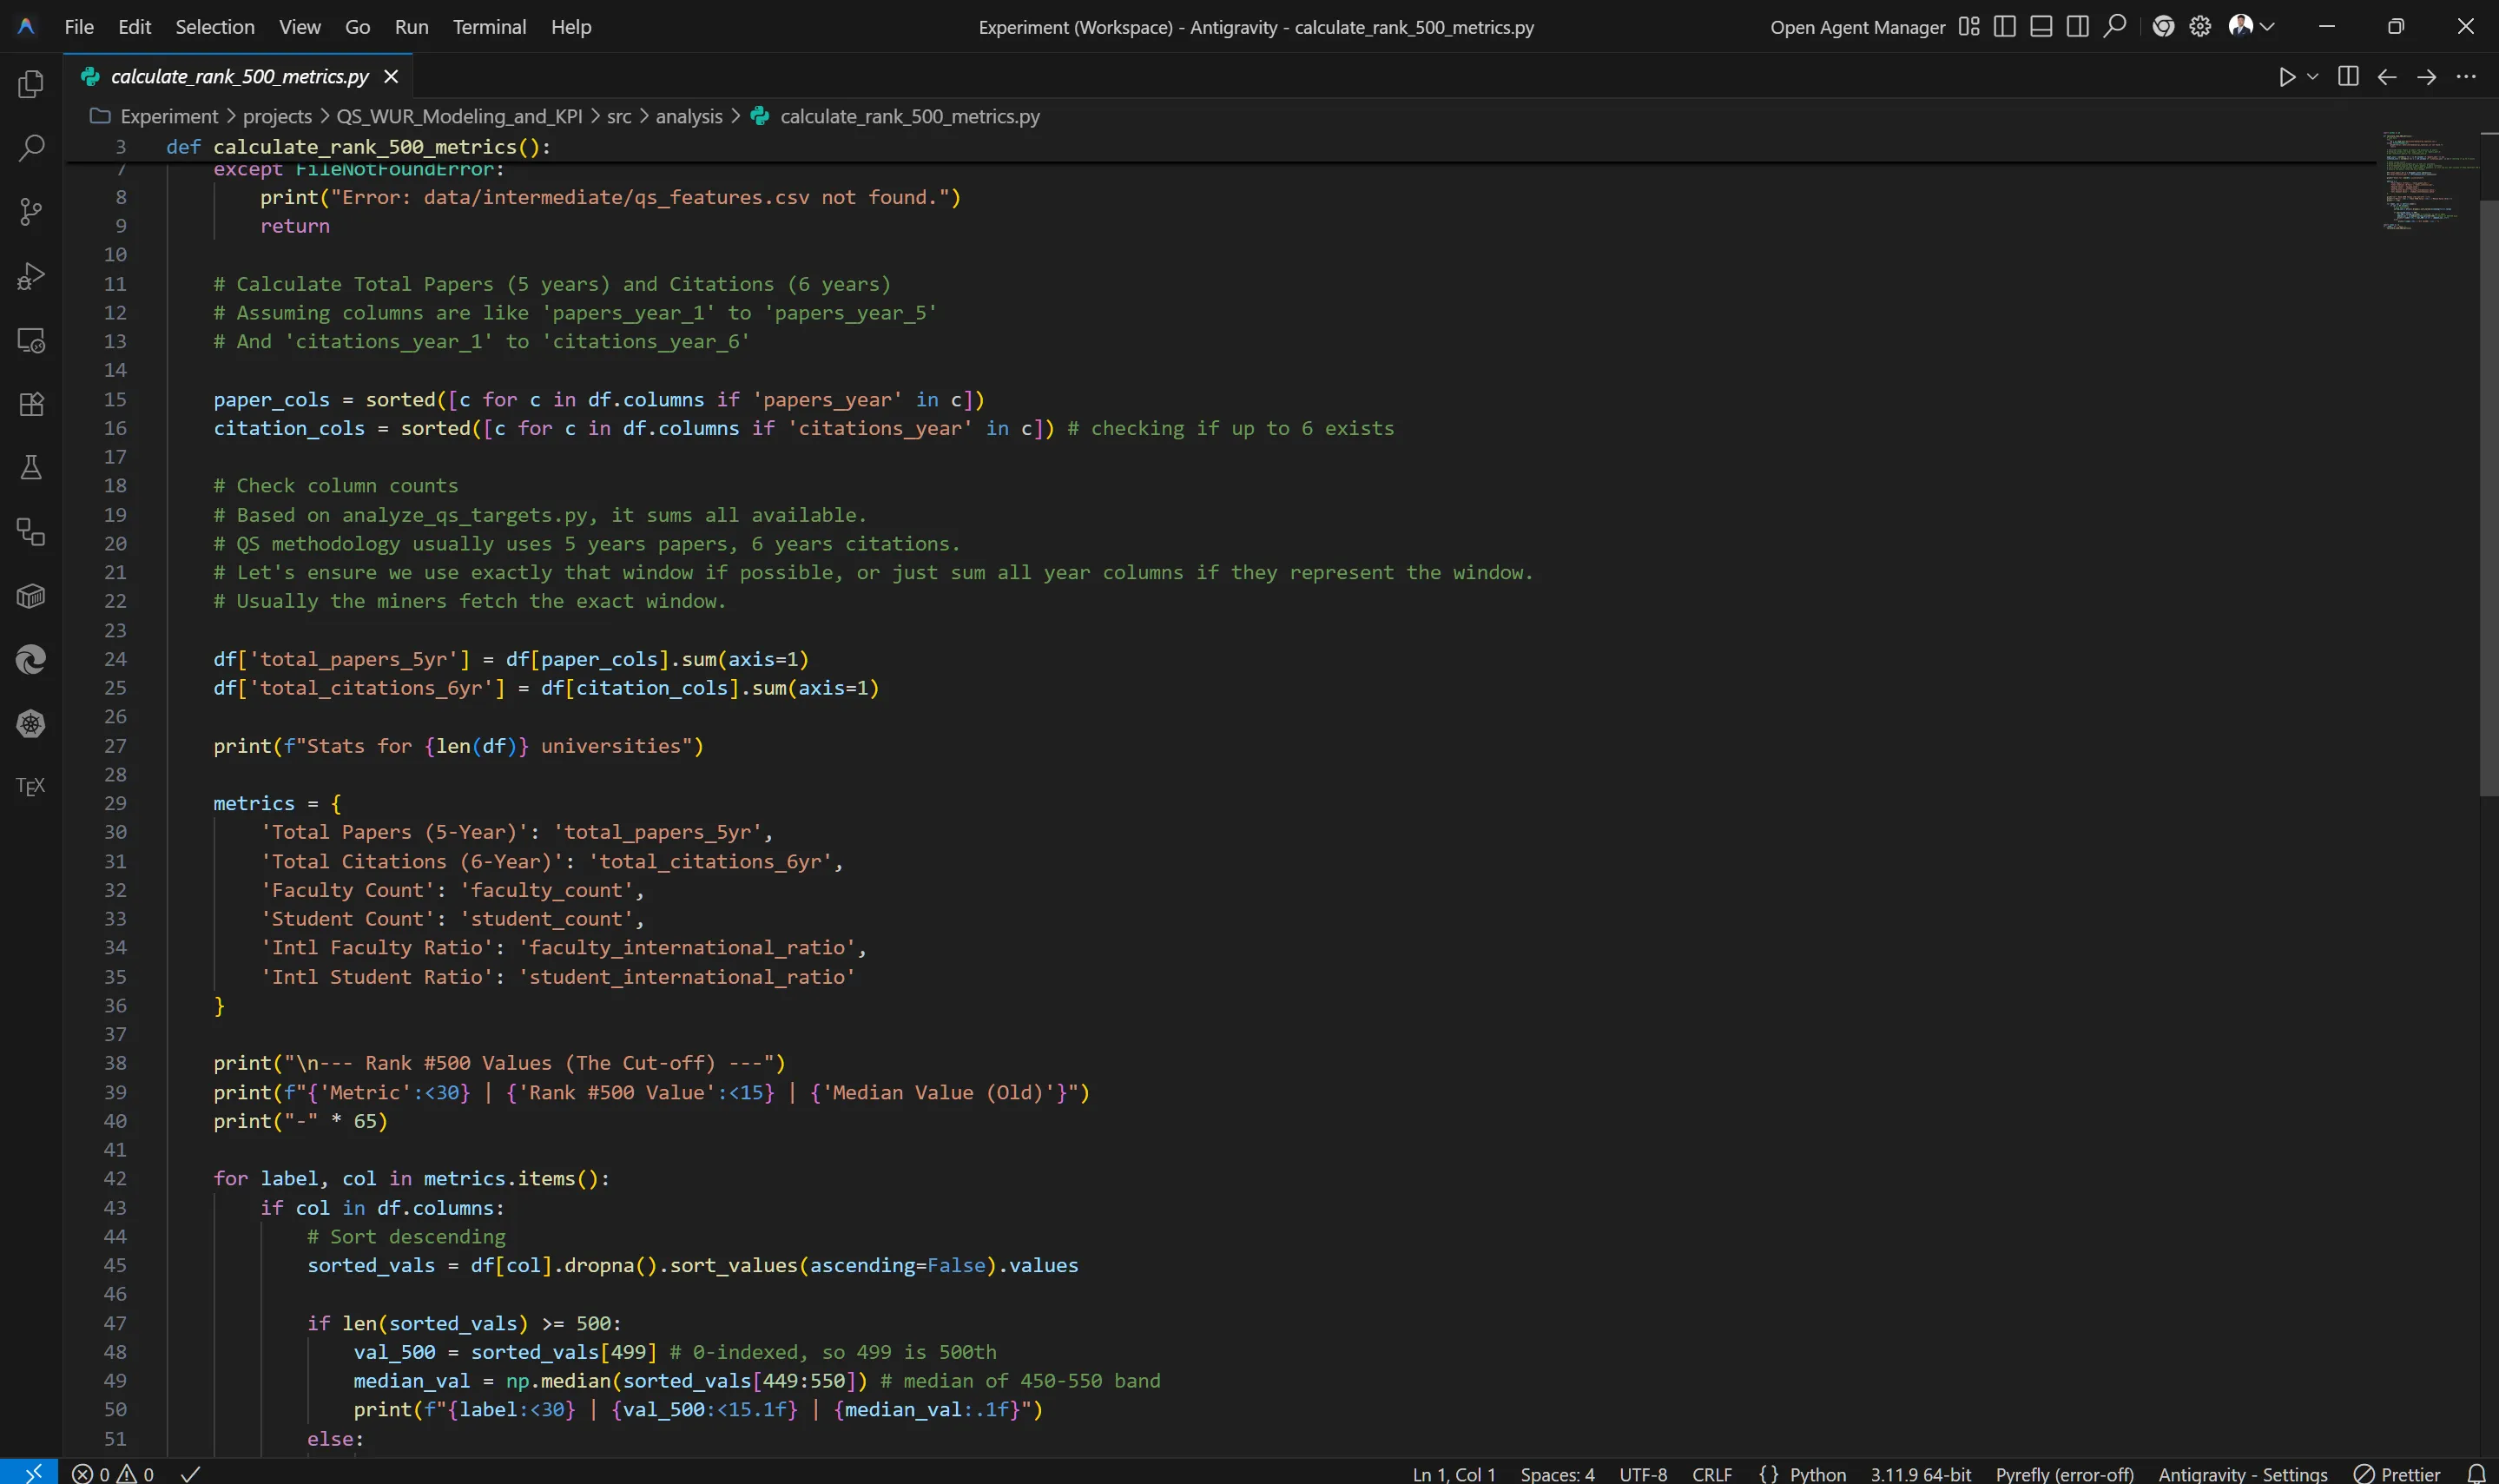
Task: Expand the run button dropdown arrow
Action: coord(2312,77)
